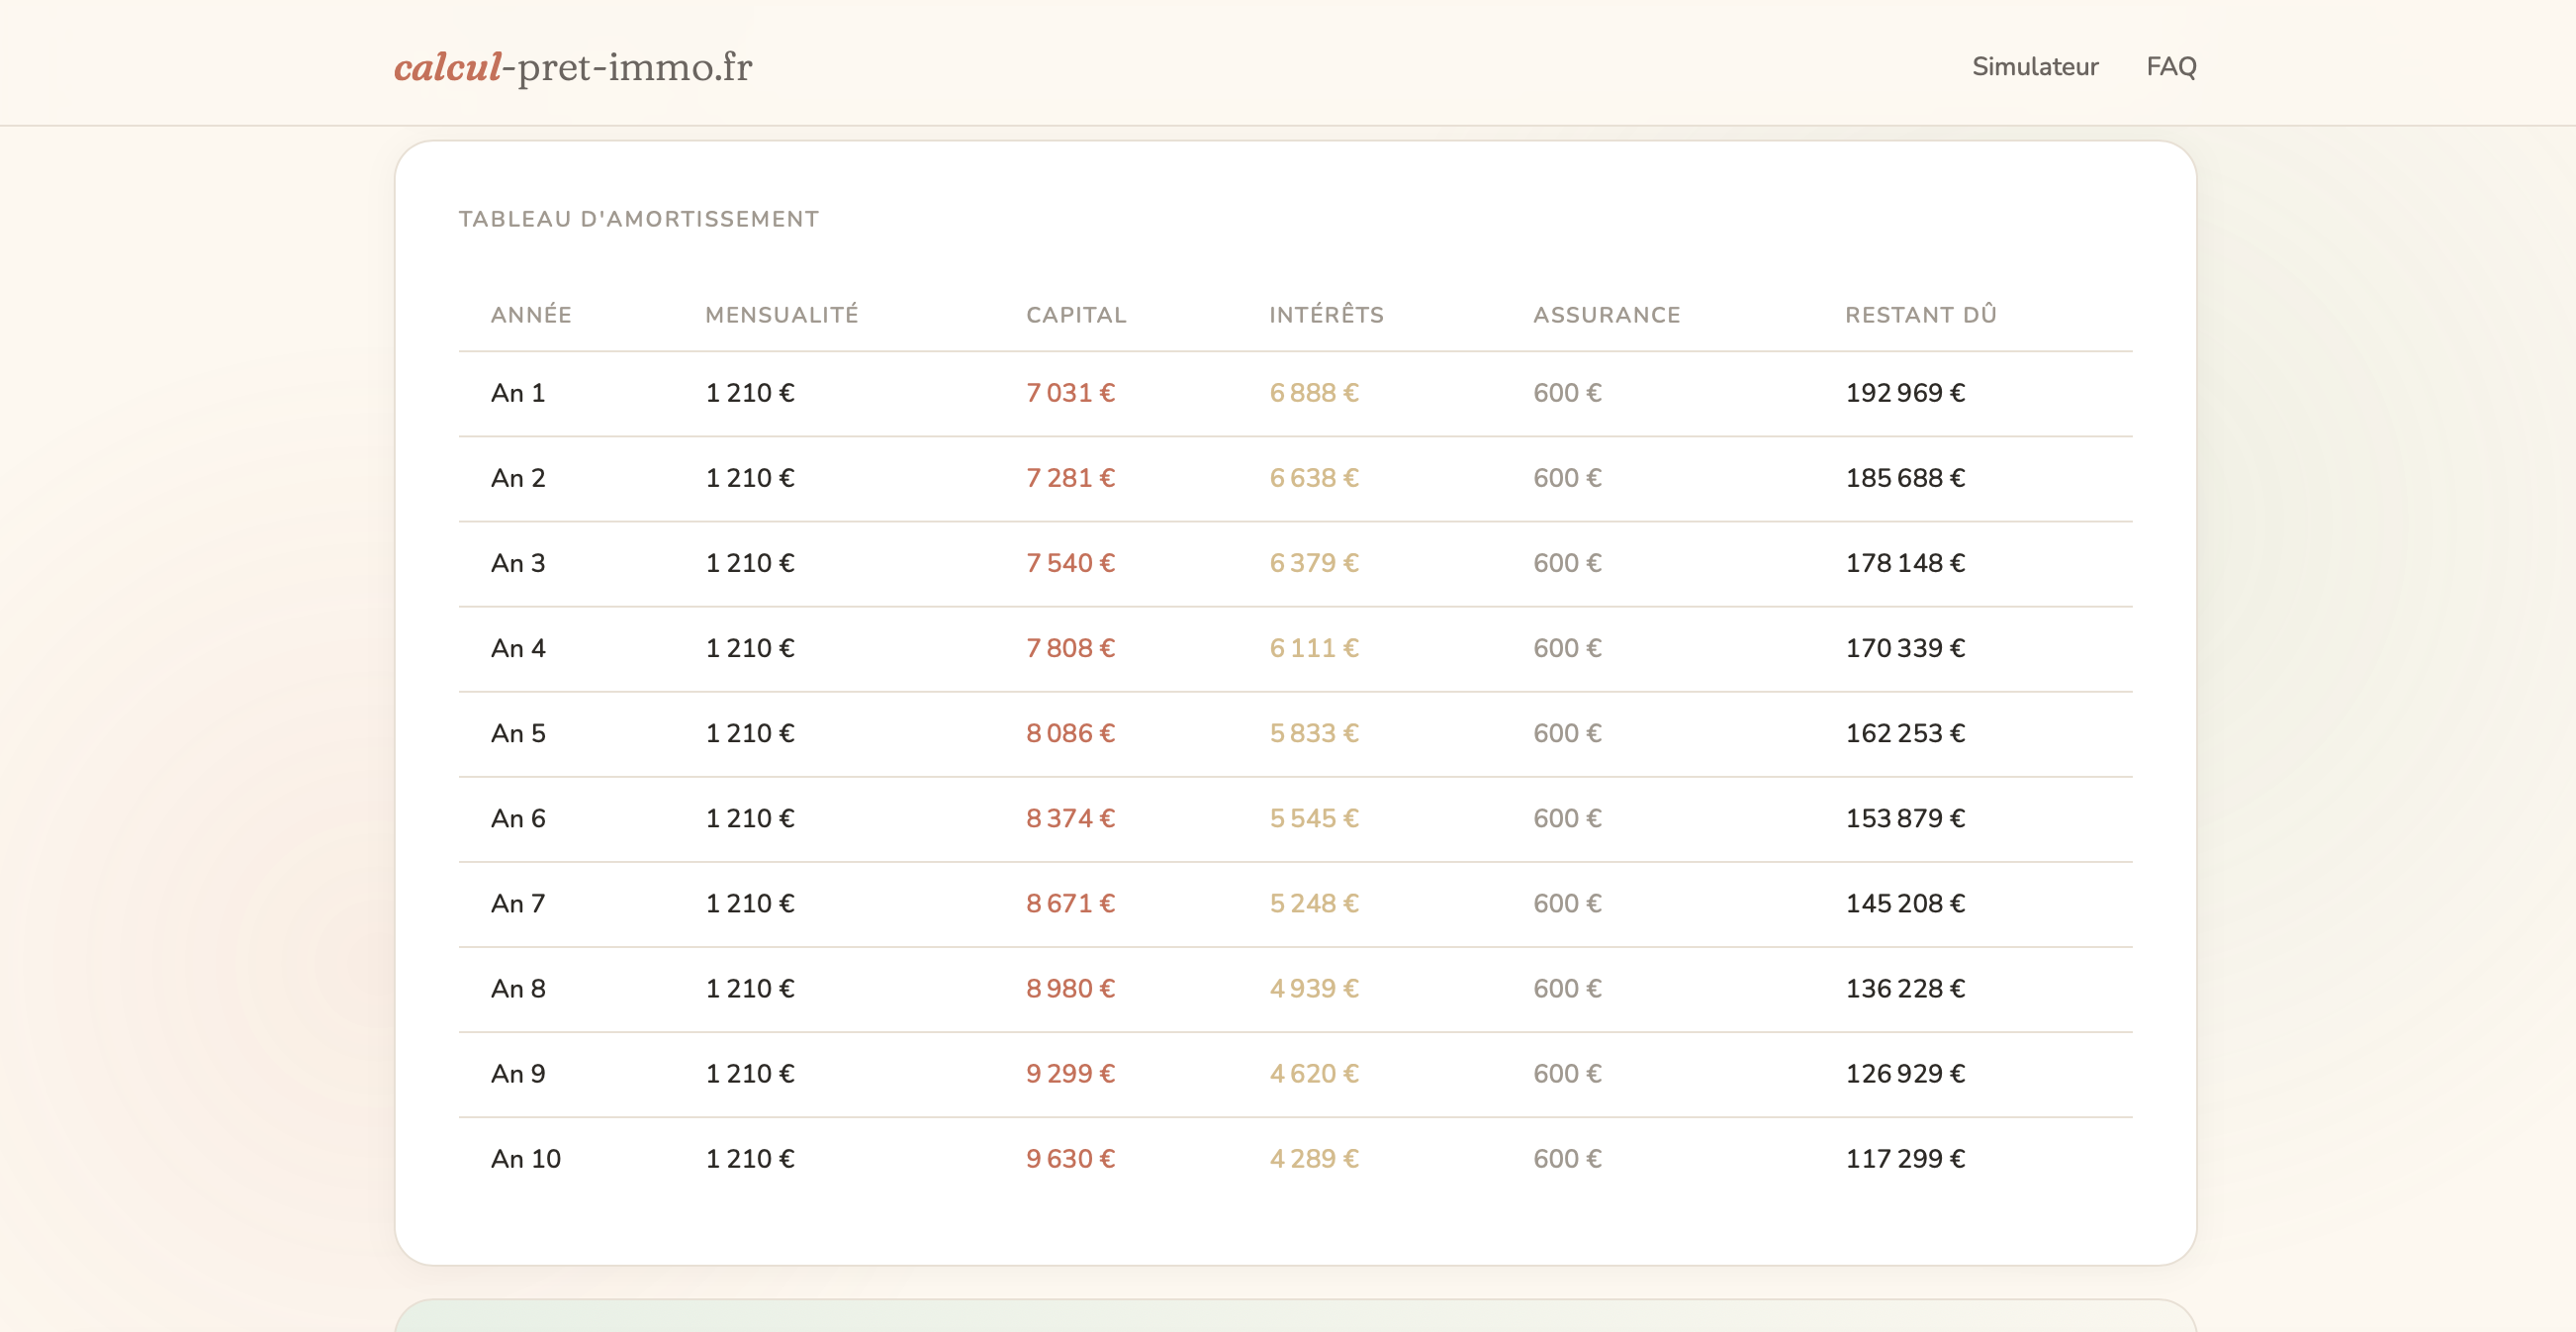Click interest value 6 111 €

click(1314, 648)
